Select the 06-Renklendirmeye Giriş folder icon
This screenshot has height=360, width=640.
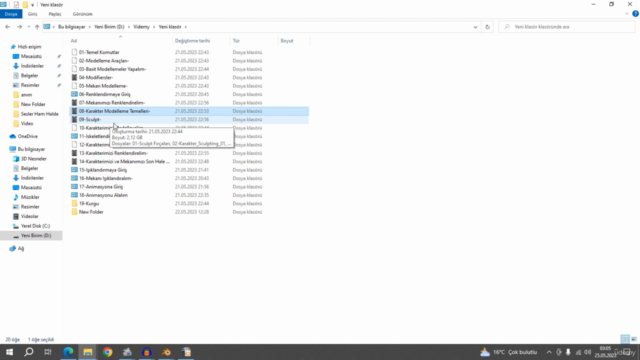[74, 94]
